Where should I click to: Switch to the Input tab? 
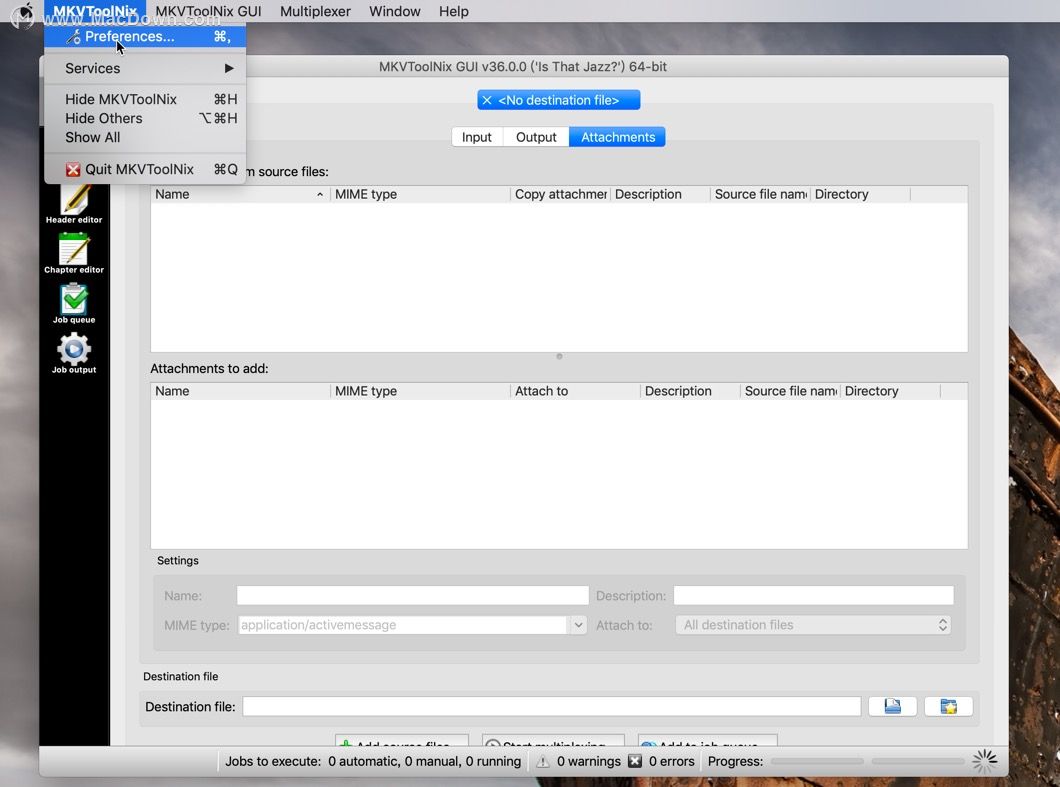[477, 137]
